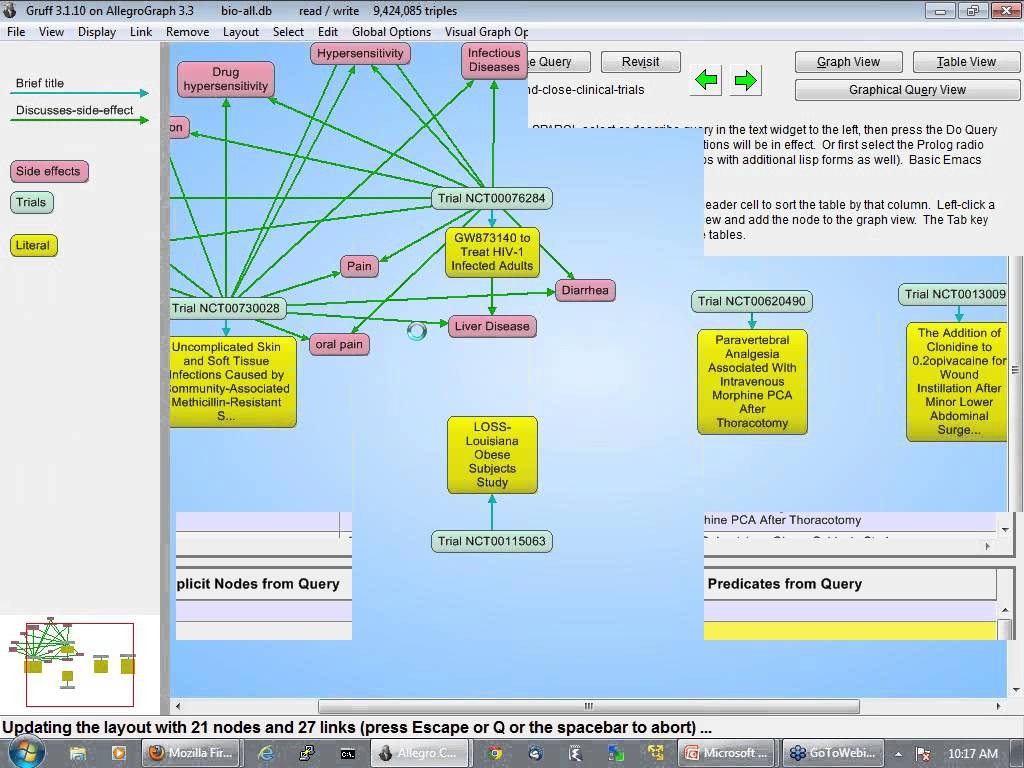Open Google Chrome from the taskbar
Viewport: 1024px width, 768px height.
point(494,753)
